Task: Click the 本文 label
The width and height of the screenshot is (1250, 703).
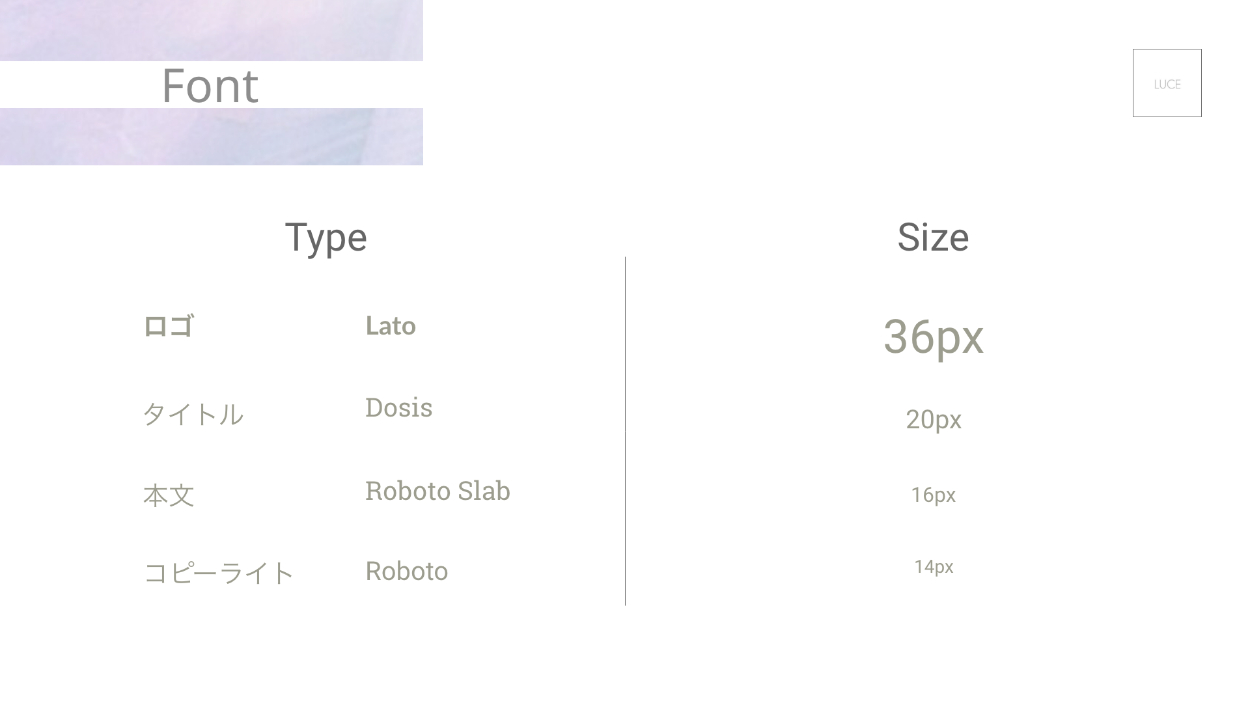Action: point(168,495)
